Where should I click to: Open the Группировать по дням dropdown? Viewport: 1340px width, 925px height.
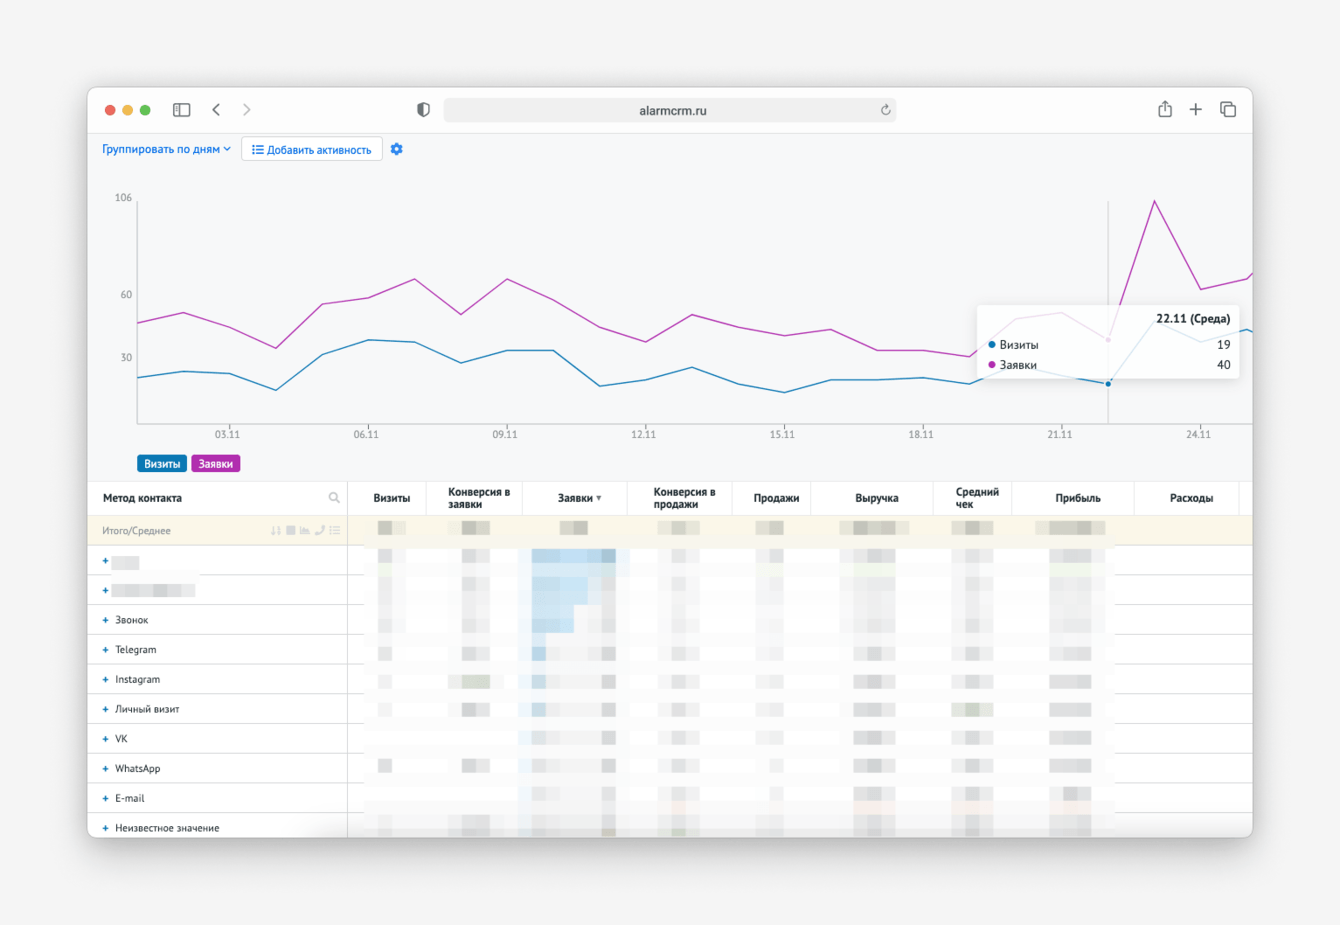point(166,149)
